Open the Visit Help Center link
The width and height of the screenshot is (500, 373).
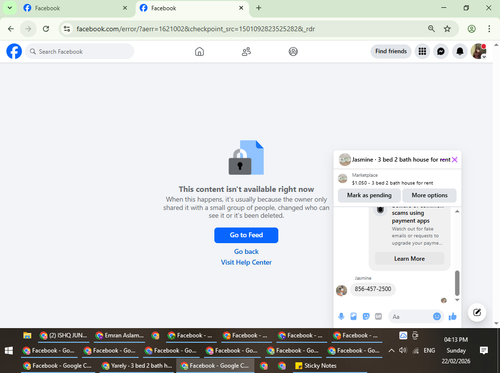point(246,262)
